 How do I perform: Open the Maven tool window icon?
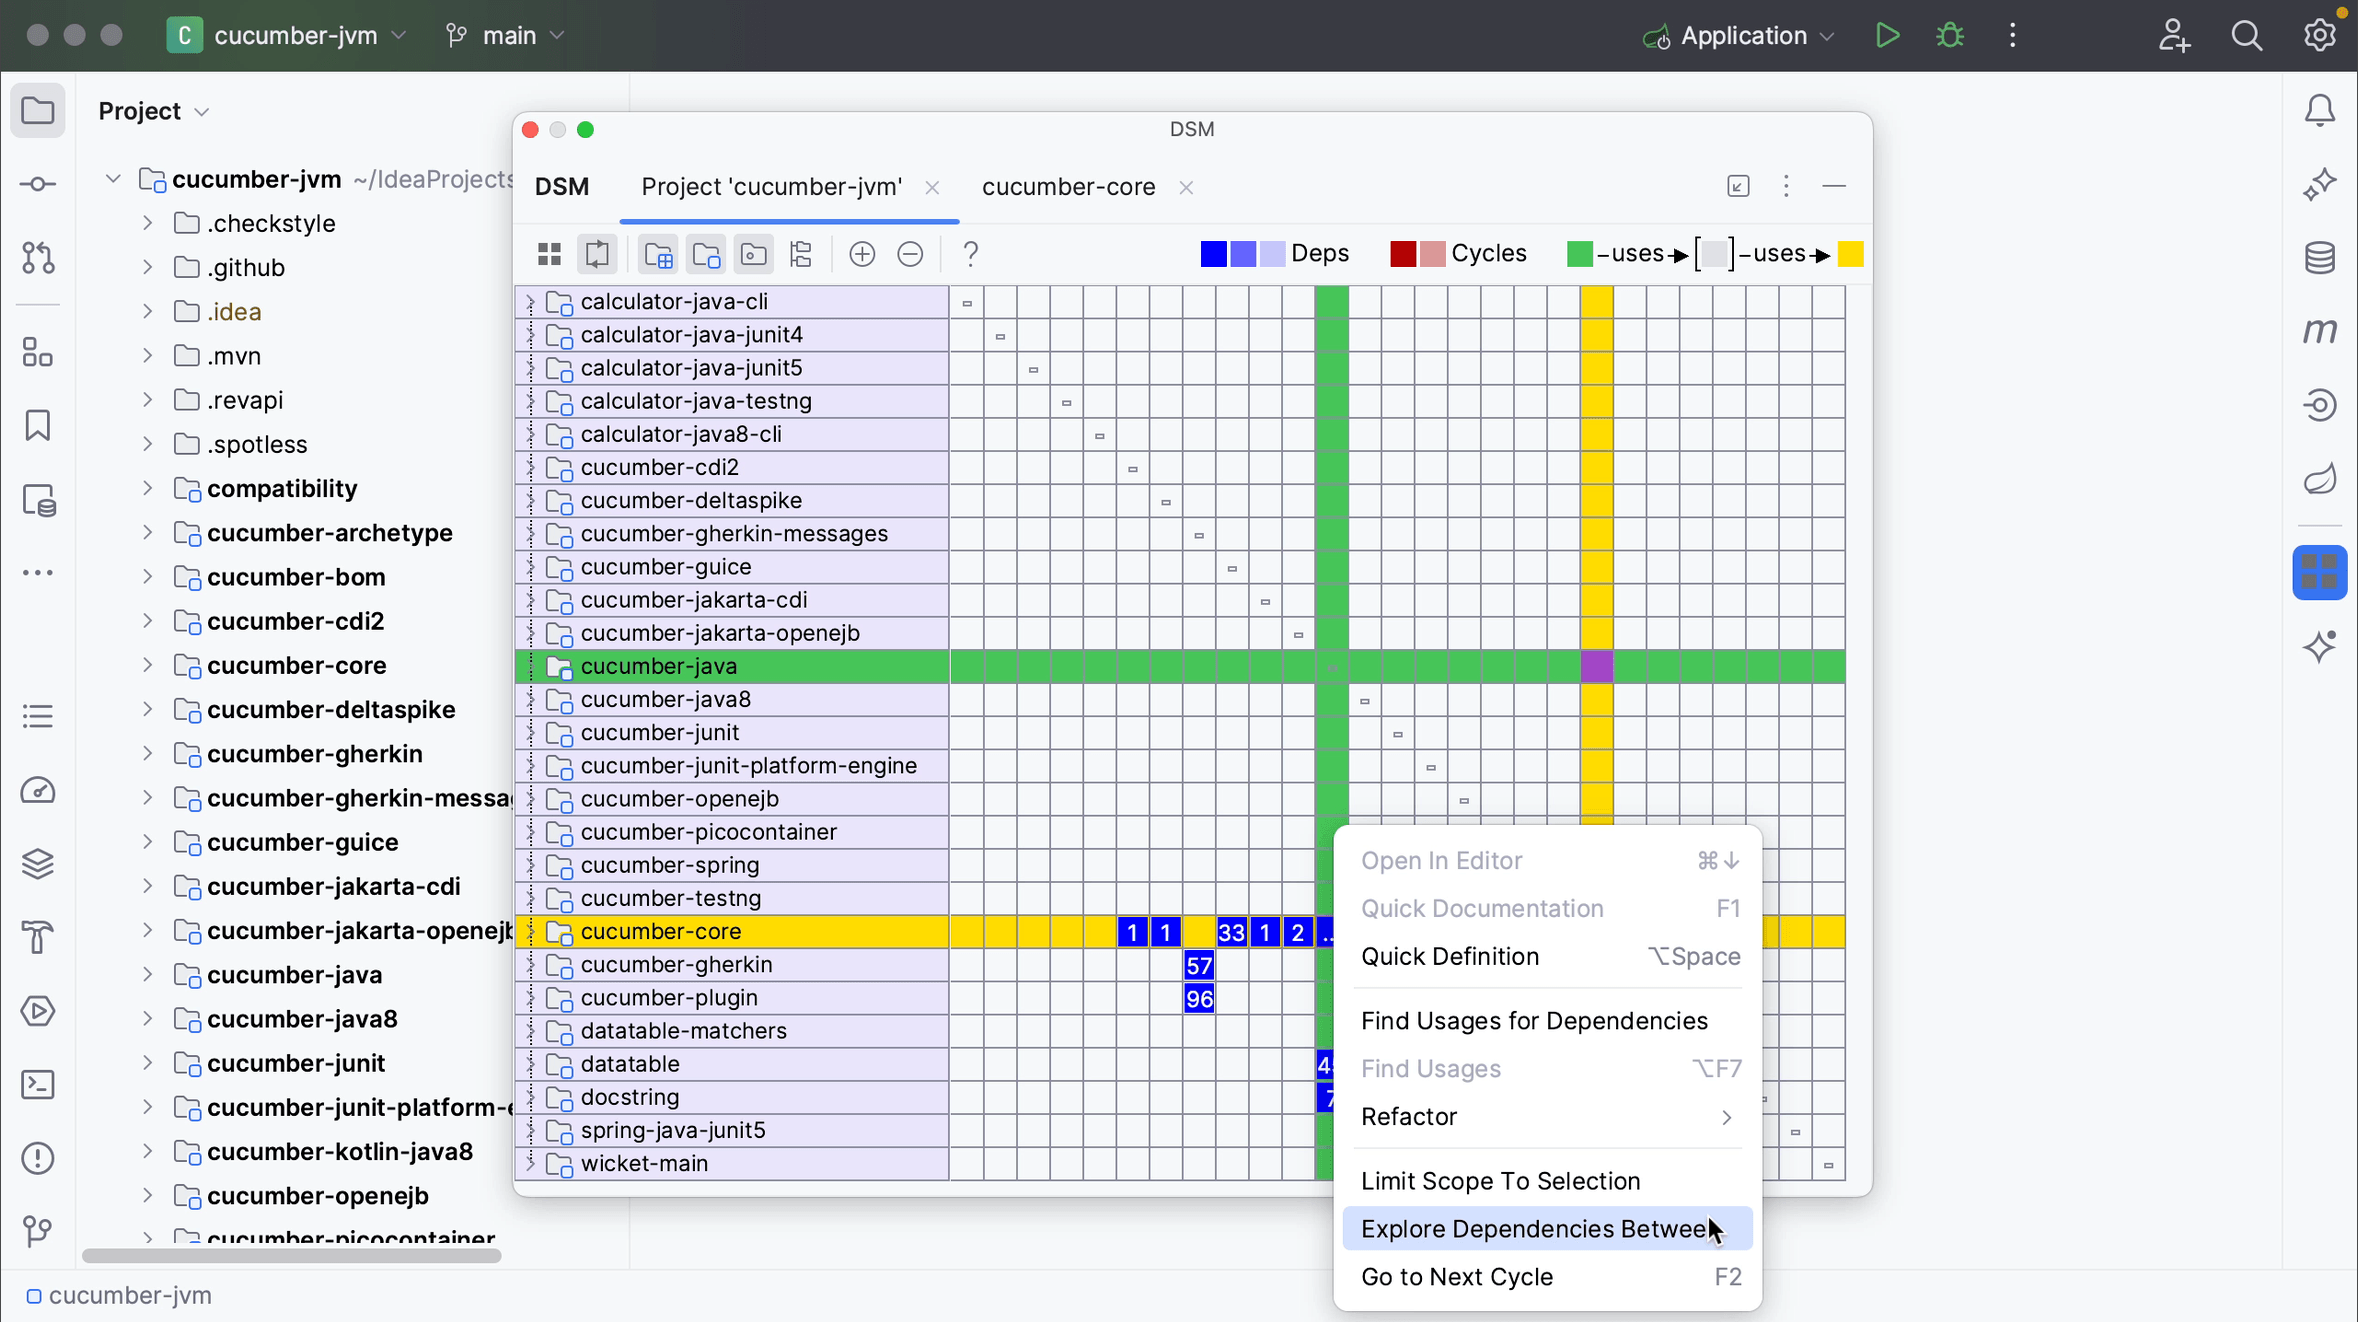2320,331
